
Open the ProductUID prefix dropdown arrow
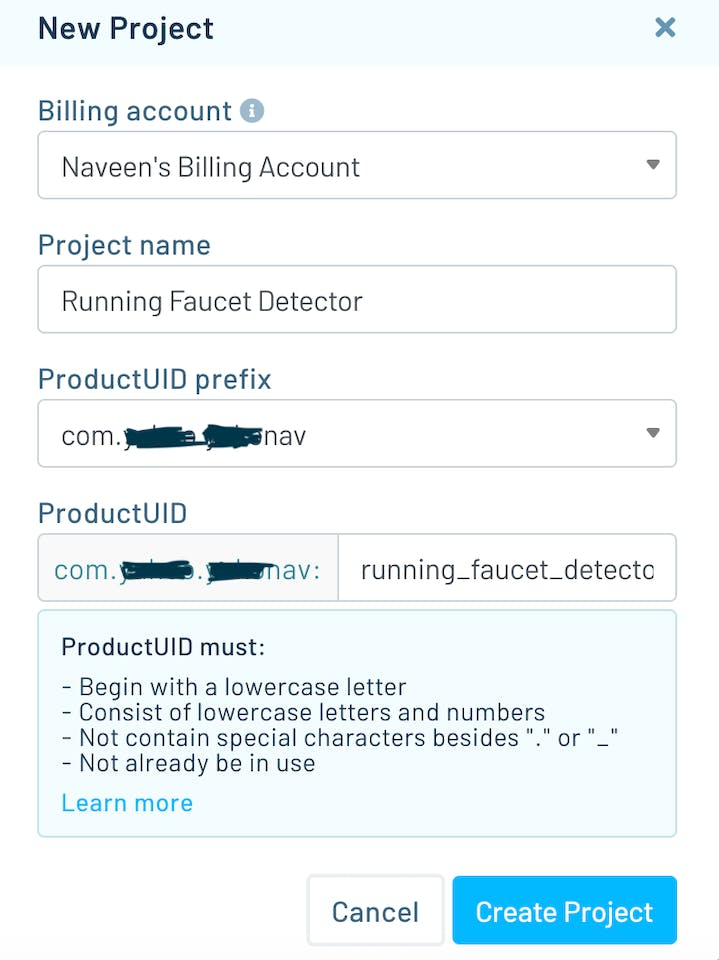click(652, 433)
